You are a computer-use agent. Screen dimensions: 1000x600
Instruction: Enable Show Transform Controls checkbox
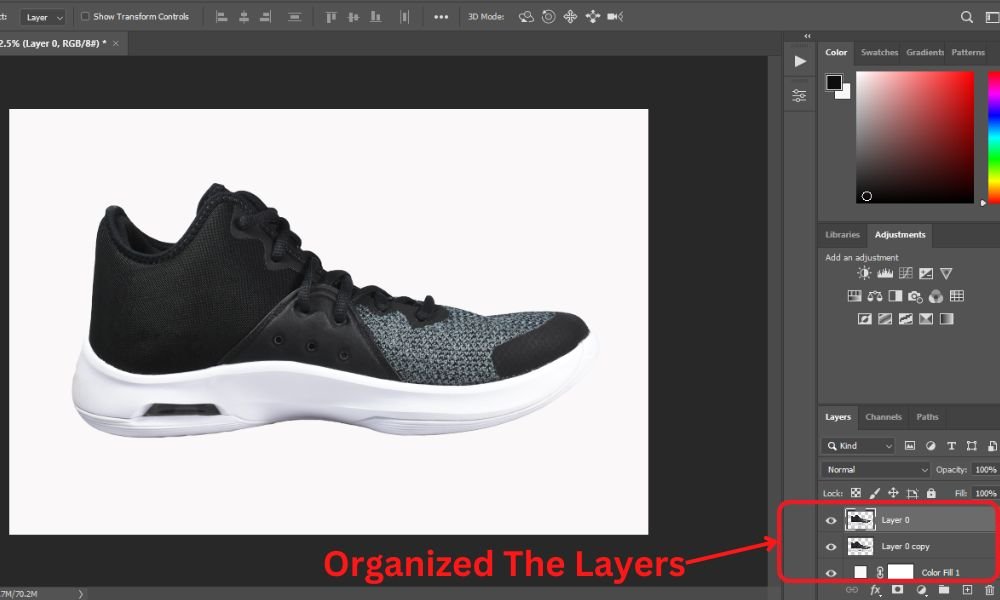pyautogui.click(x=85, y=17)
